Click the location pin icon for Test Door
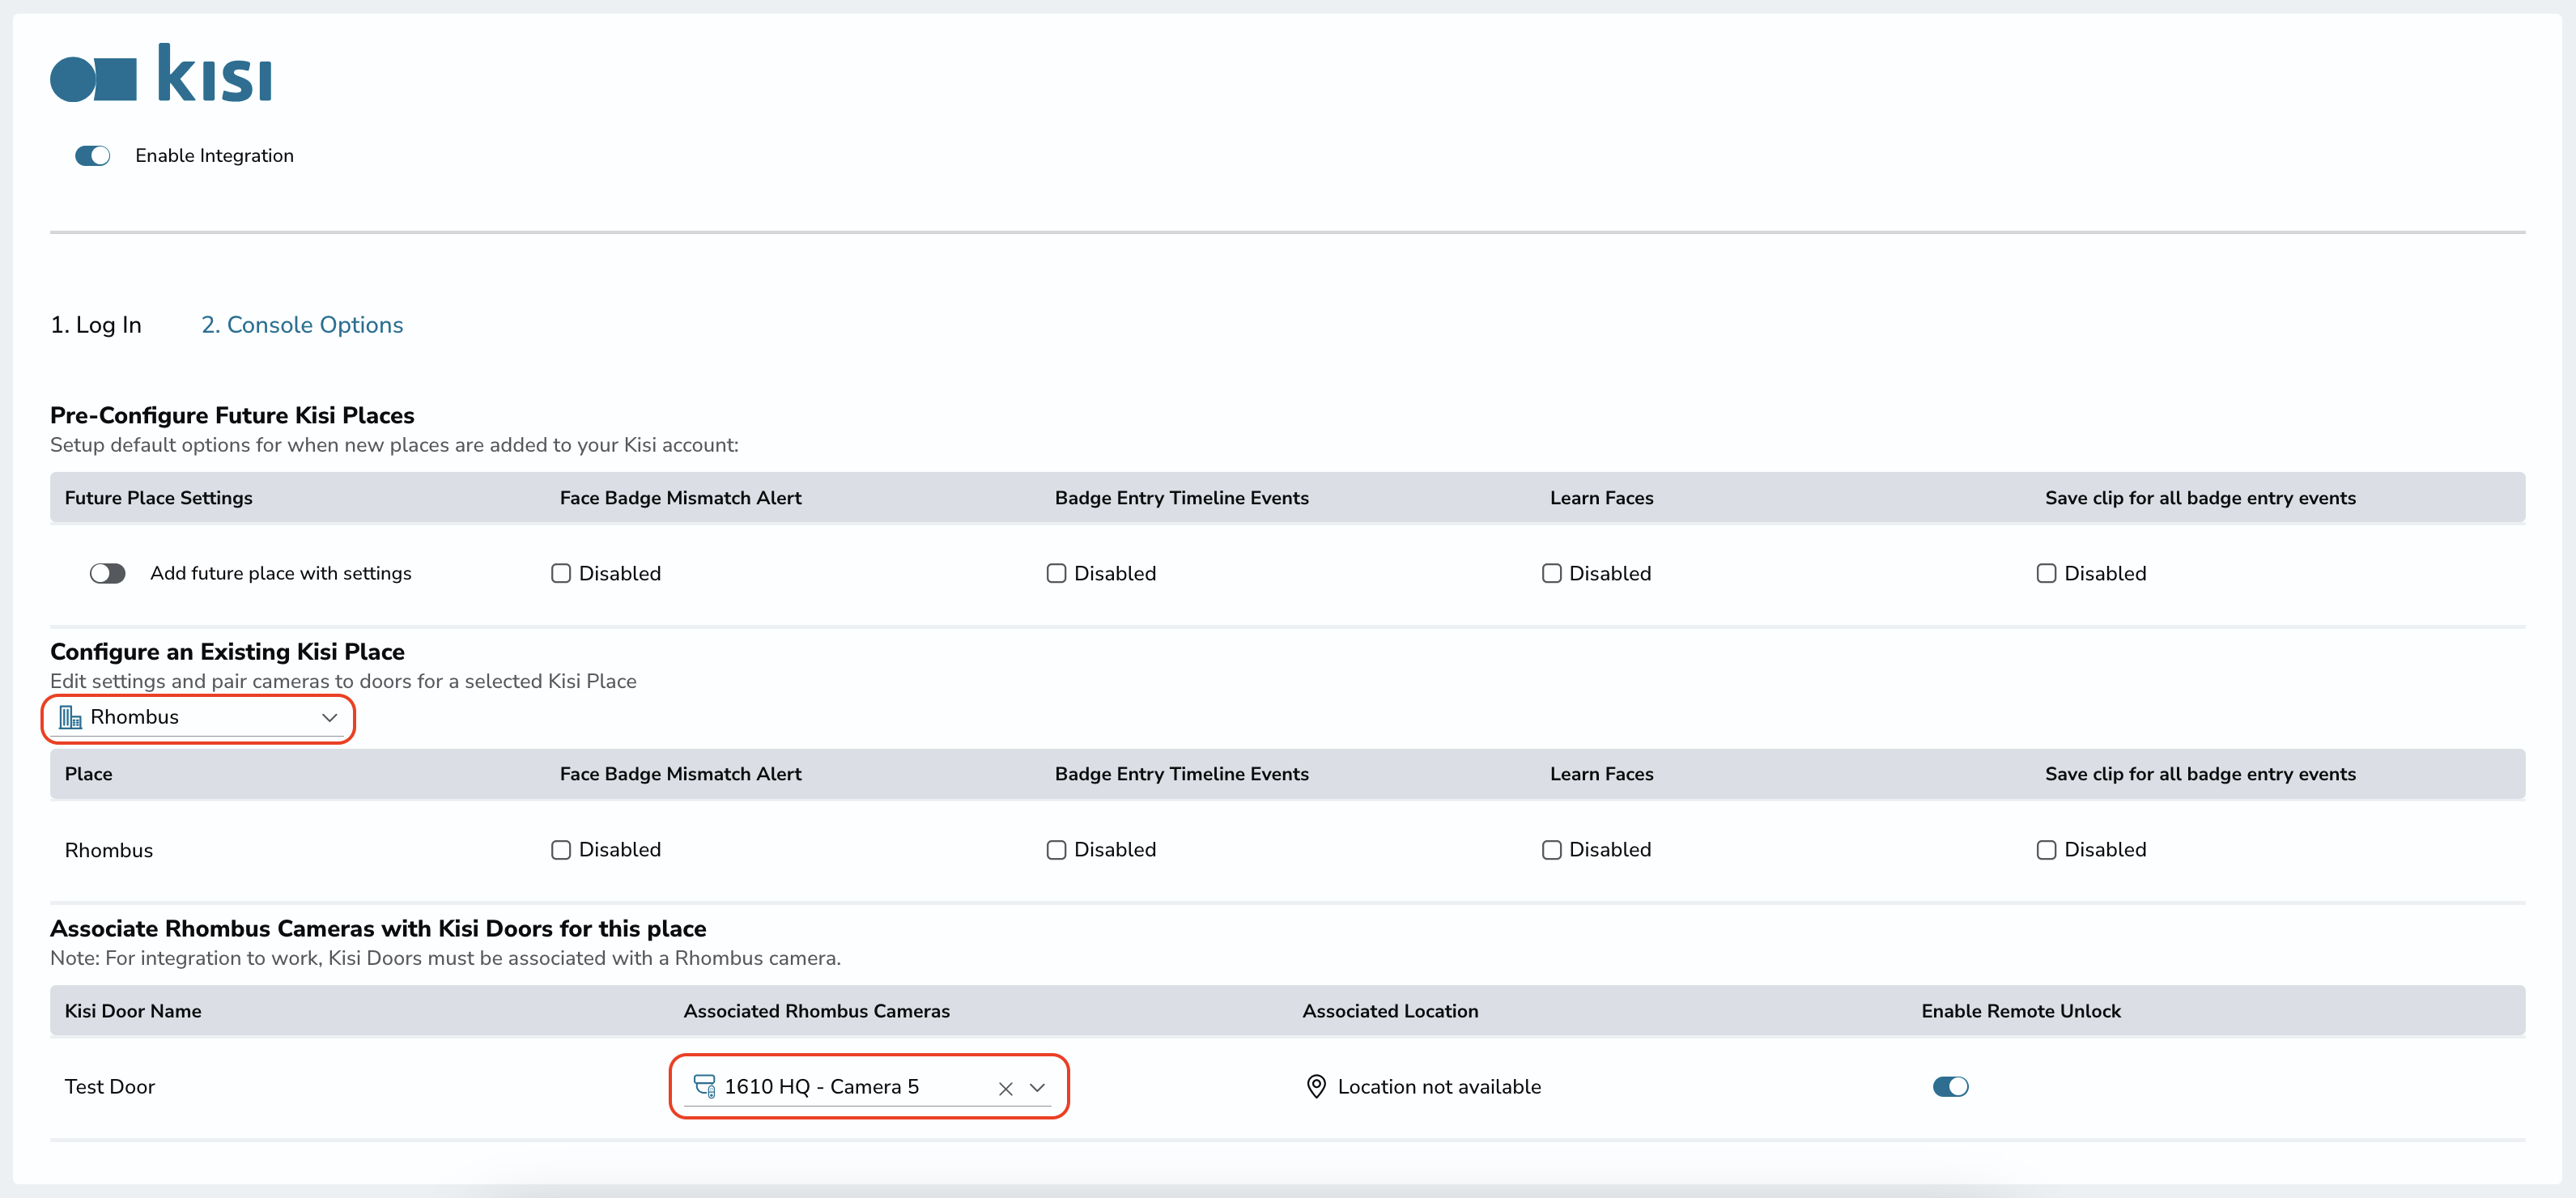 pyautogui.click(x=1316, y=1086)
